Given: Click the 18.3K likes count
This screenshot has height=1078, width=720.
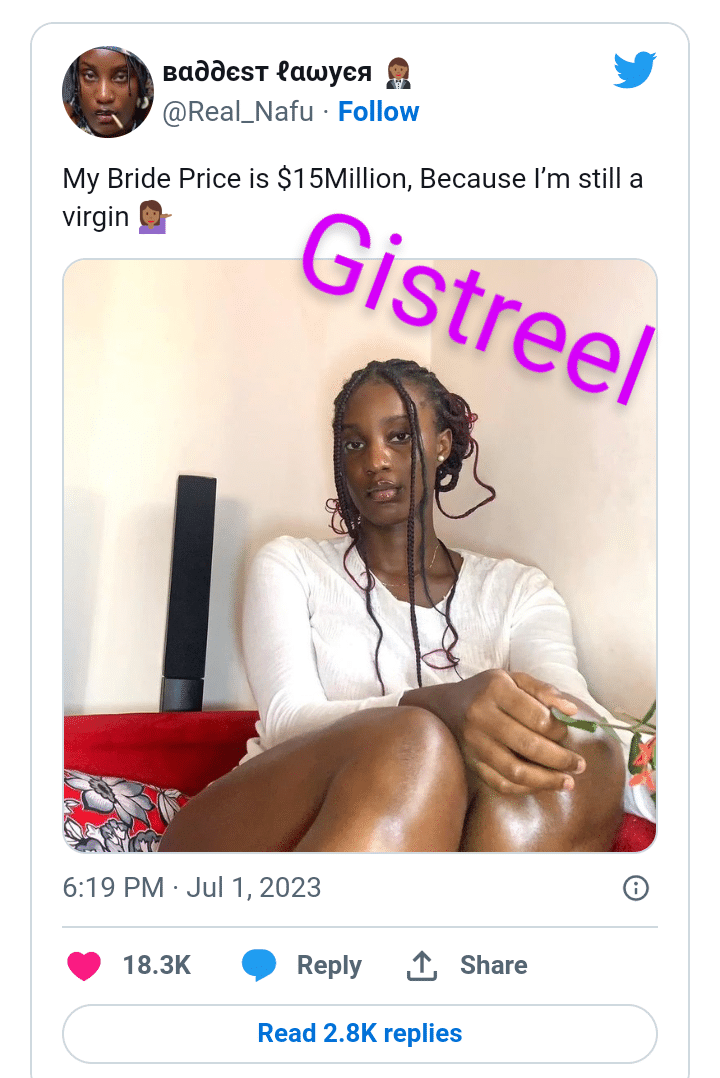Looking at the screenshot, I should 157,965.
